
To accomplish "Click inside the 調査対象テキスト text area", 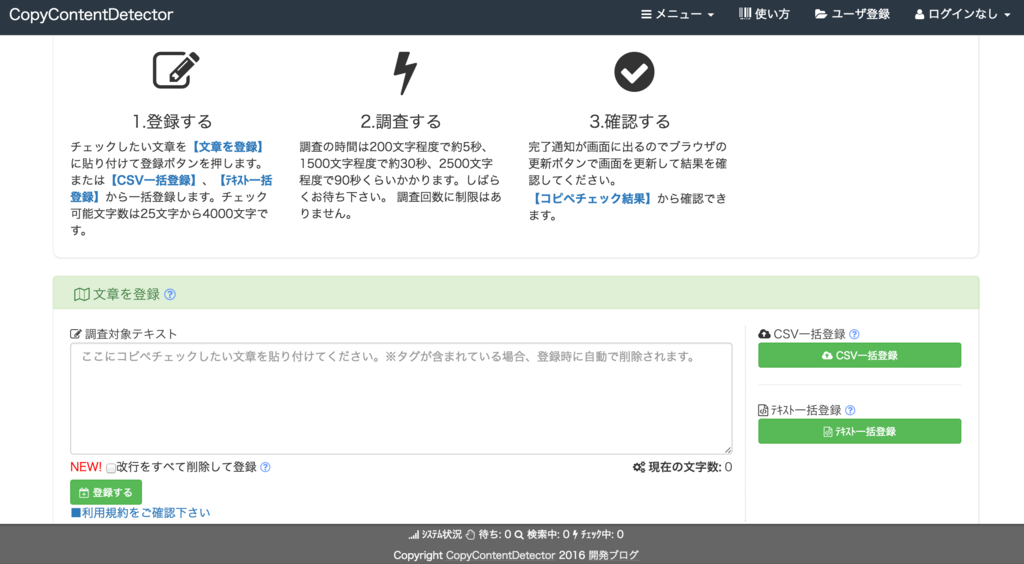I will [x=401, y=398].
